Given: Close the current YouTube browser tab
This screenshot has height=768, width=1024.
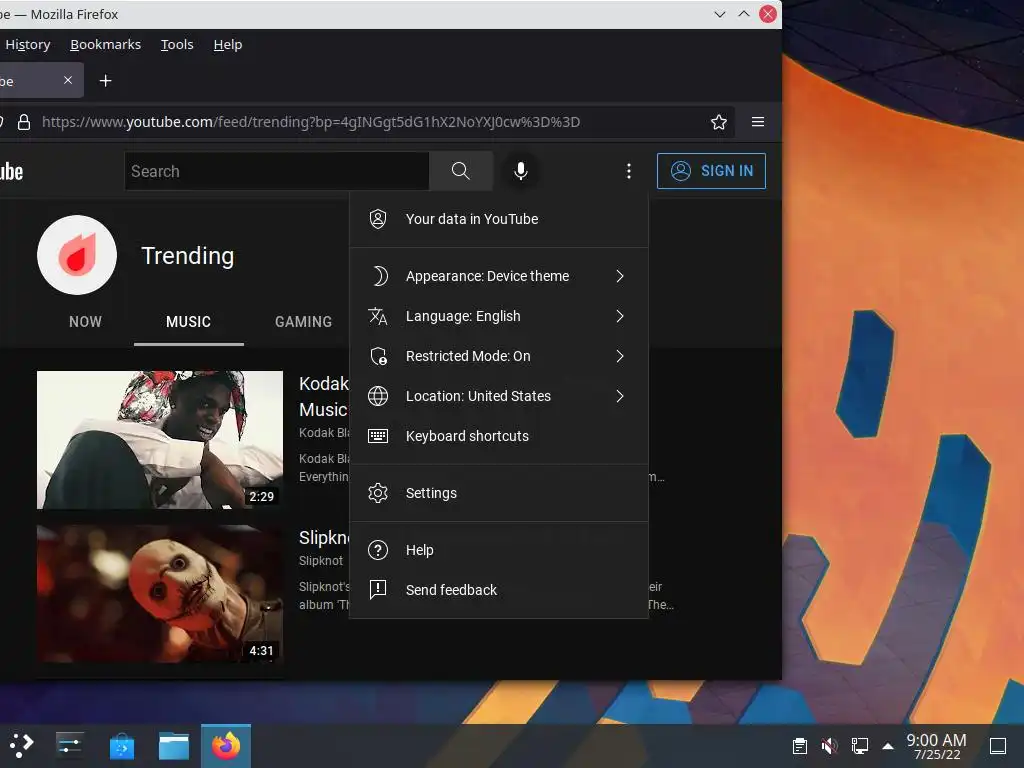Looking at the screenshot, I should click(68, 80).
